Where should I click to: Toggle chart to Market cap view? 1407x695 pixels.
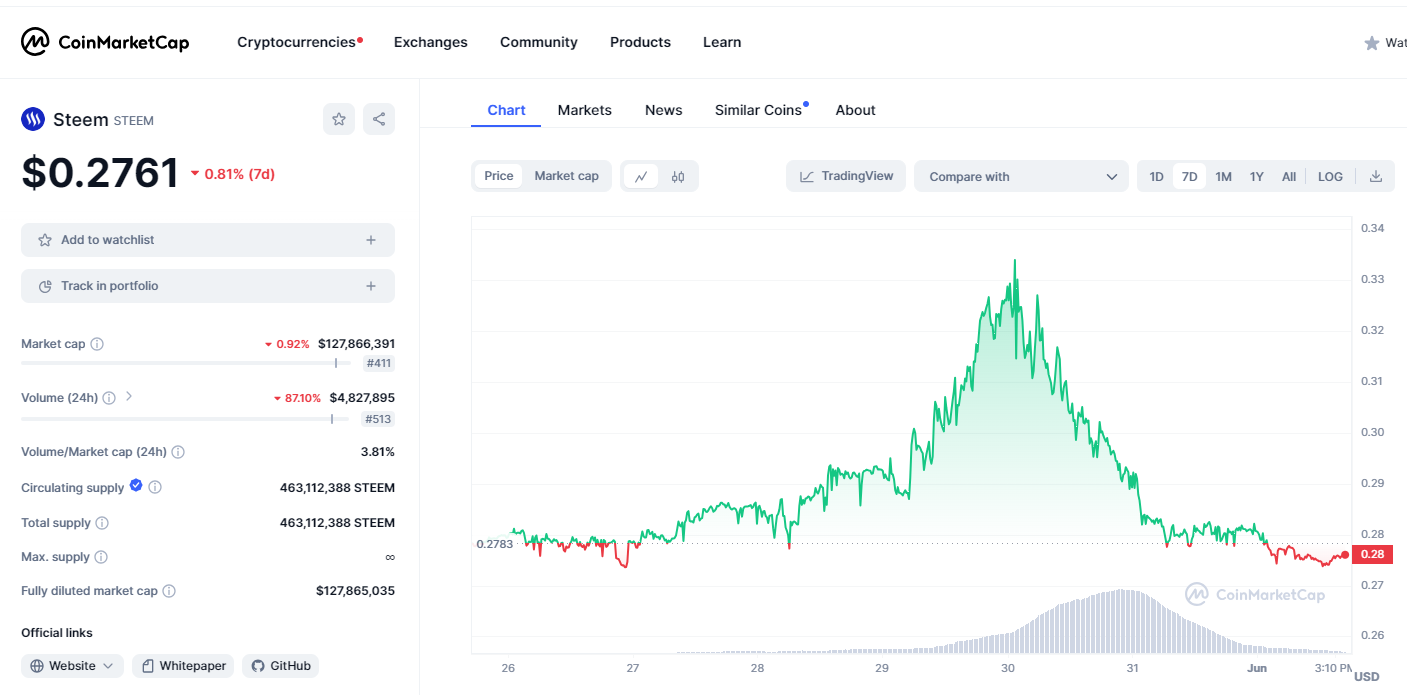566,176
